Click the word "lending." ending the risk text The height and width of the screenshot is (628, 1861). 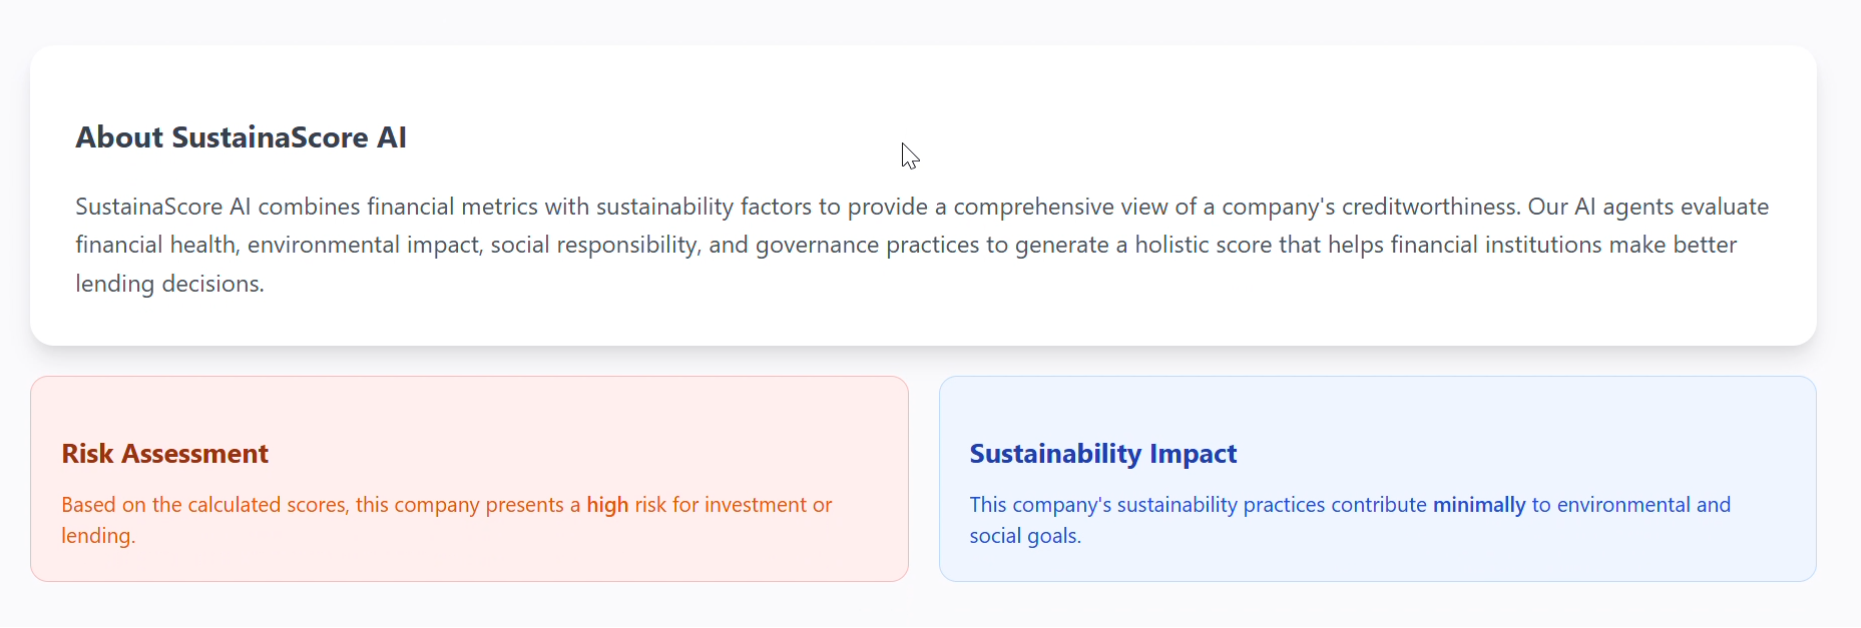coord(98,536)
